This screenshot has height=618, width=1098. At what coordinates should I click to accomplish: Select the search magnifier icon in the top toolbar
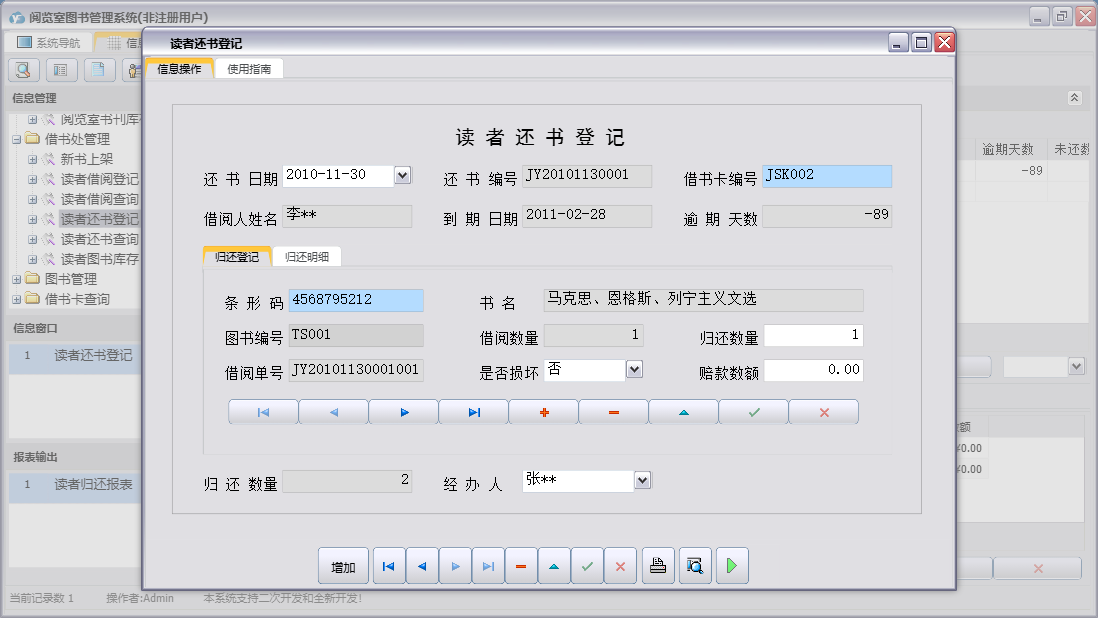pos(22,70)
